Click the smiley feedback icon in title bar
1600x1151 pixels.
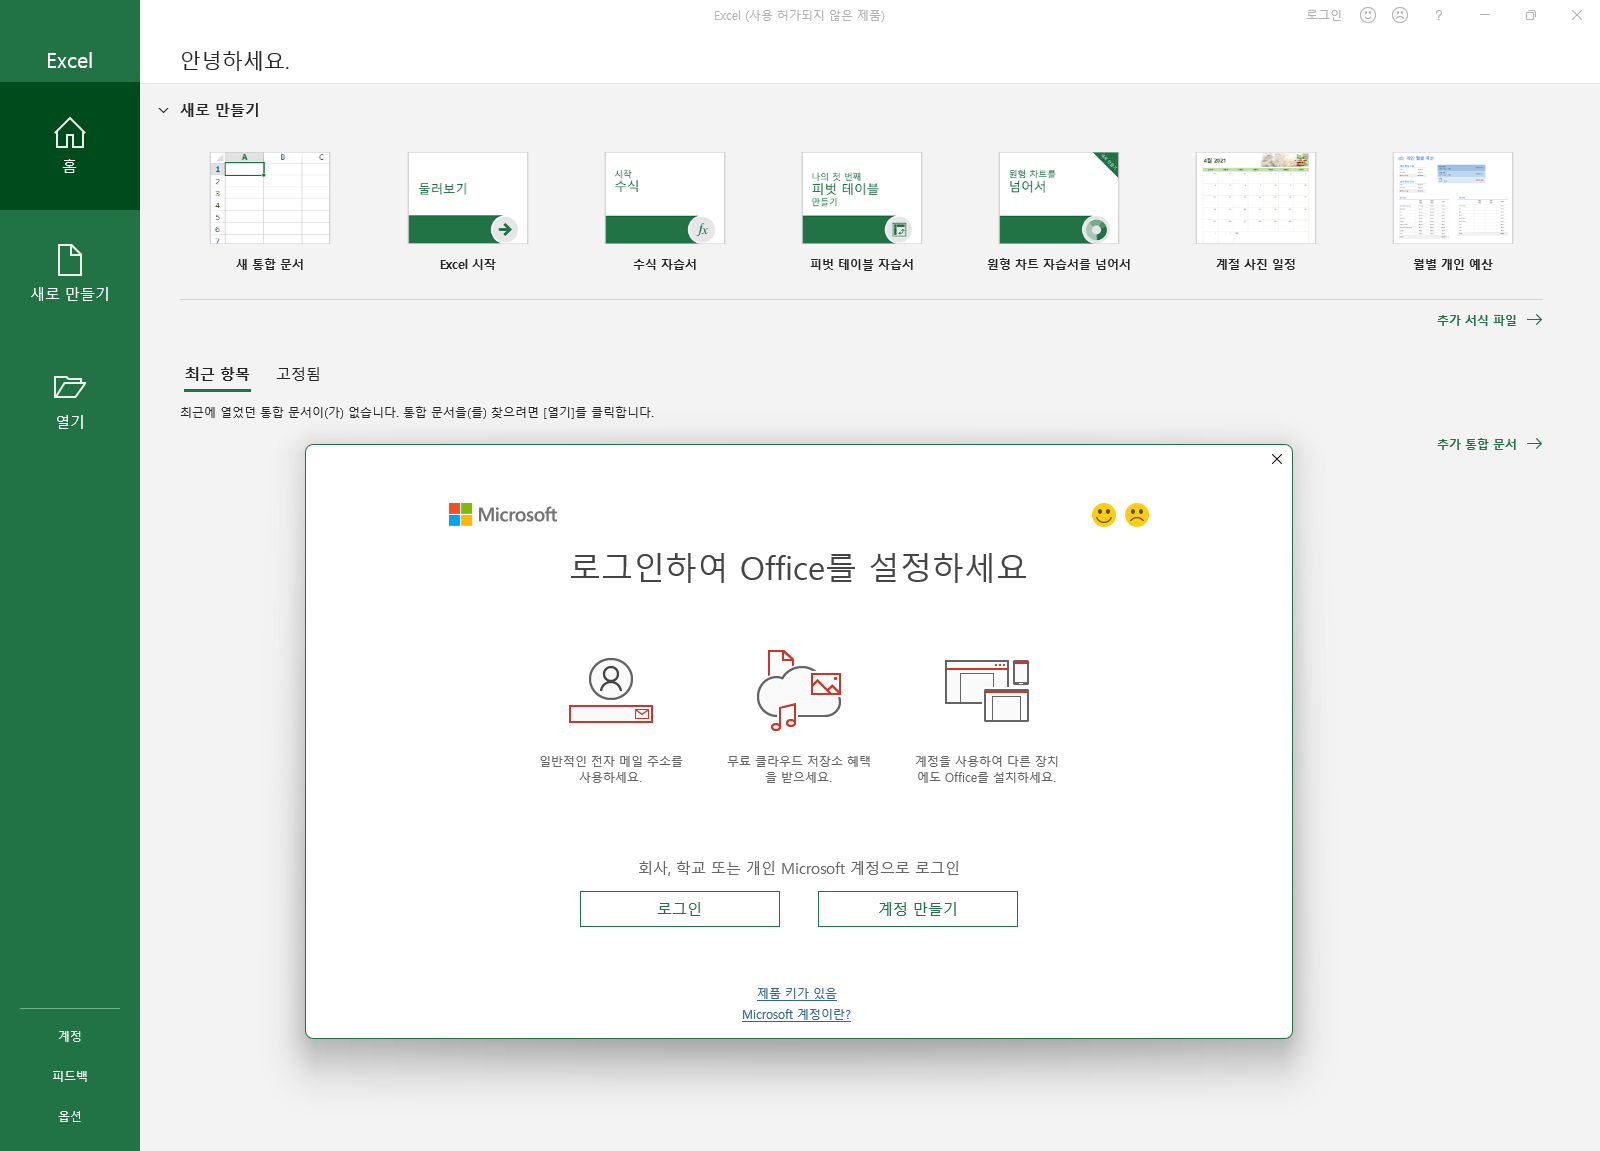pos(1368,15)
